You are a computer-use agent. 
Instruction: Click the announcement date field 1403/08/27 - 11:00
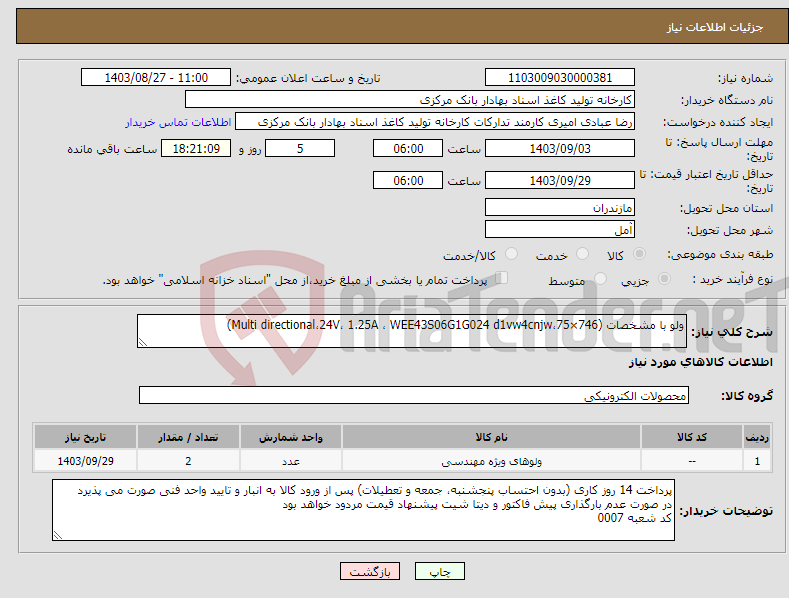[156, 78]
